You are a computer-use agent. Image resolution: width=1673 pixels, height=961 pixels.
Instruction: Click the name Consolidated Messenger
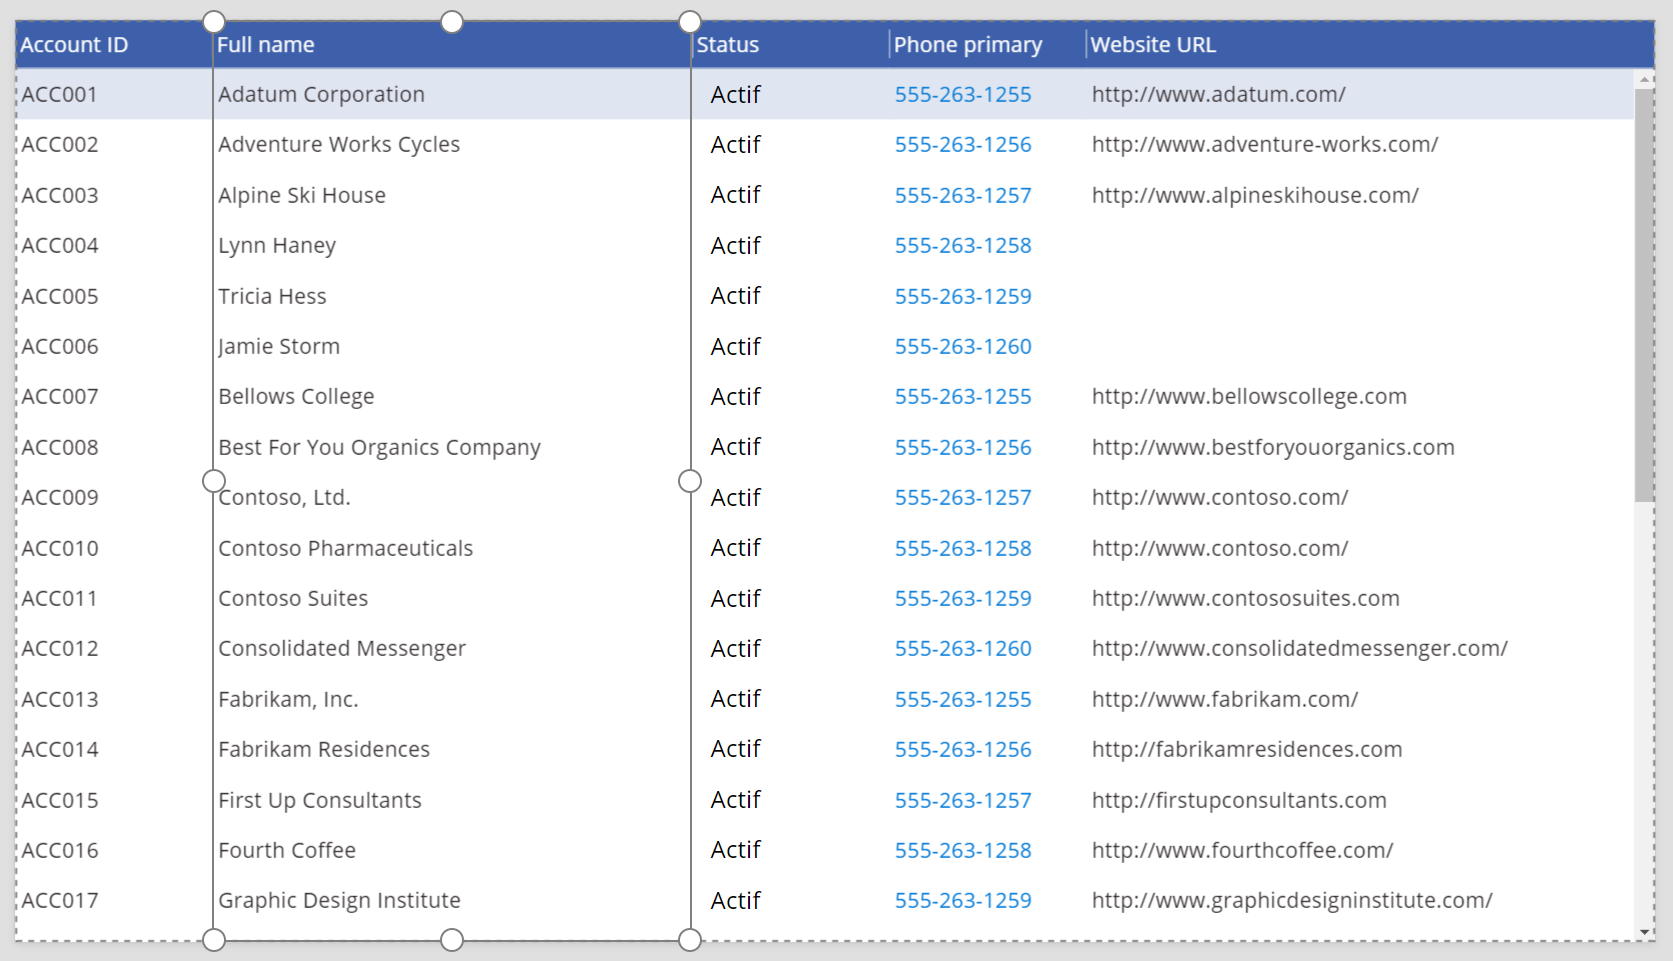tap(342, 649)
